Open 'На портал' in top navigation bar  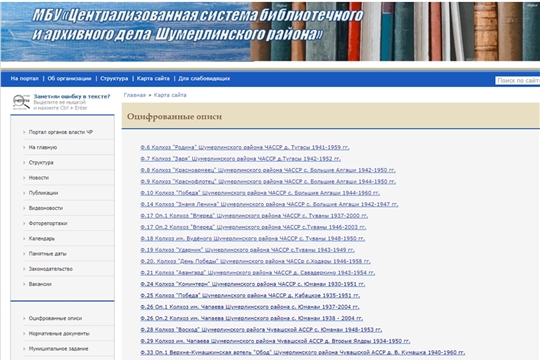24,79
